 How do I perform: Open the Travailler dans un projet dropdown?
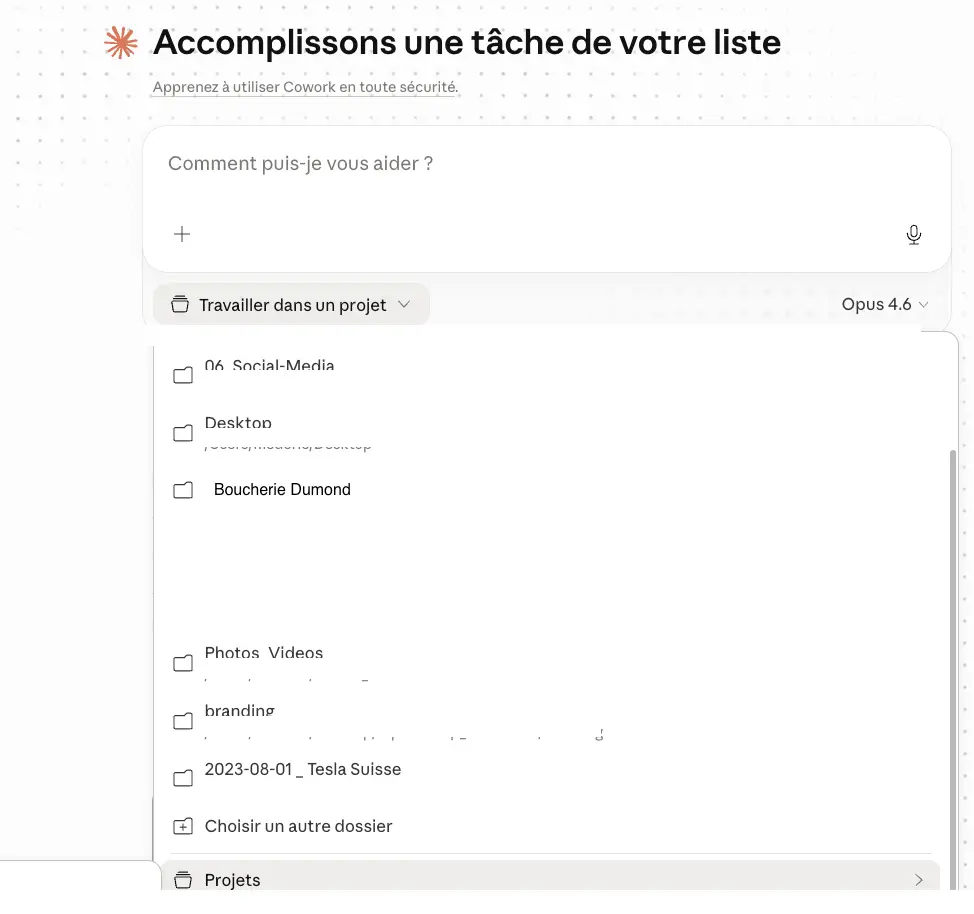[290, 304]
